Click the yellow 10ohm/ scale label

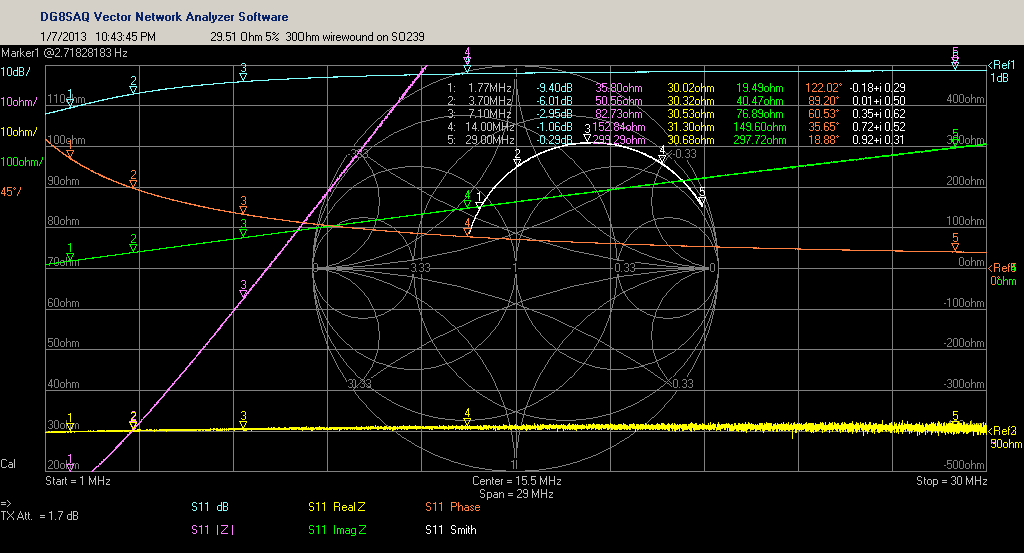[x=19, y=132]
